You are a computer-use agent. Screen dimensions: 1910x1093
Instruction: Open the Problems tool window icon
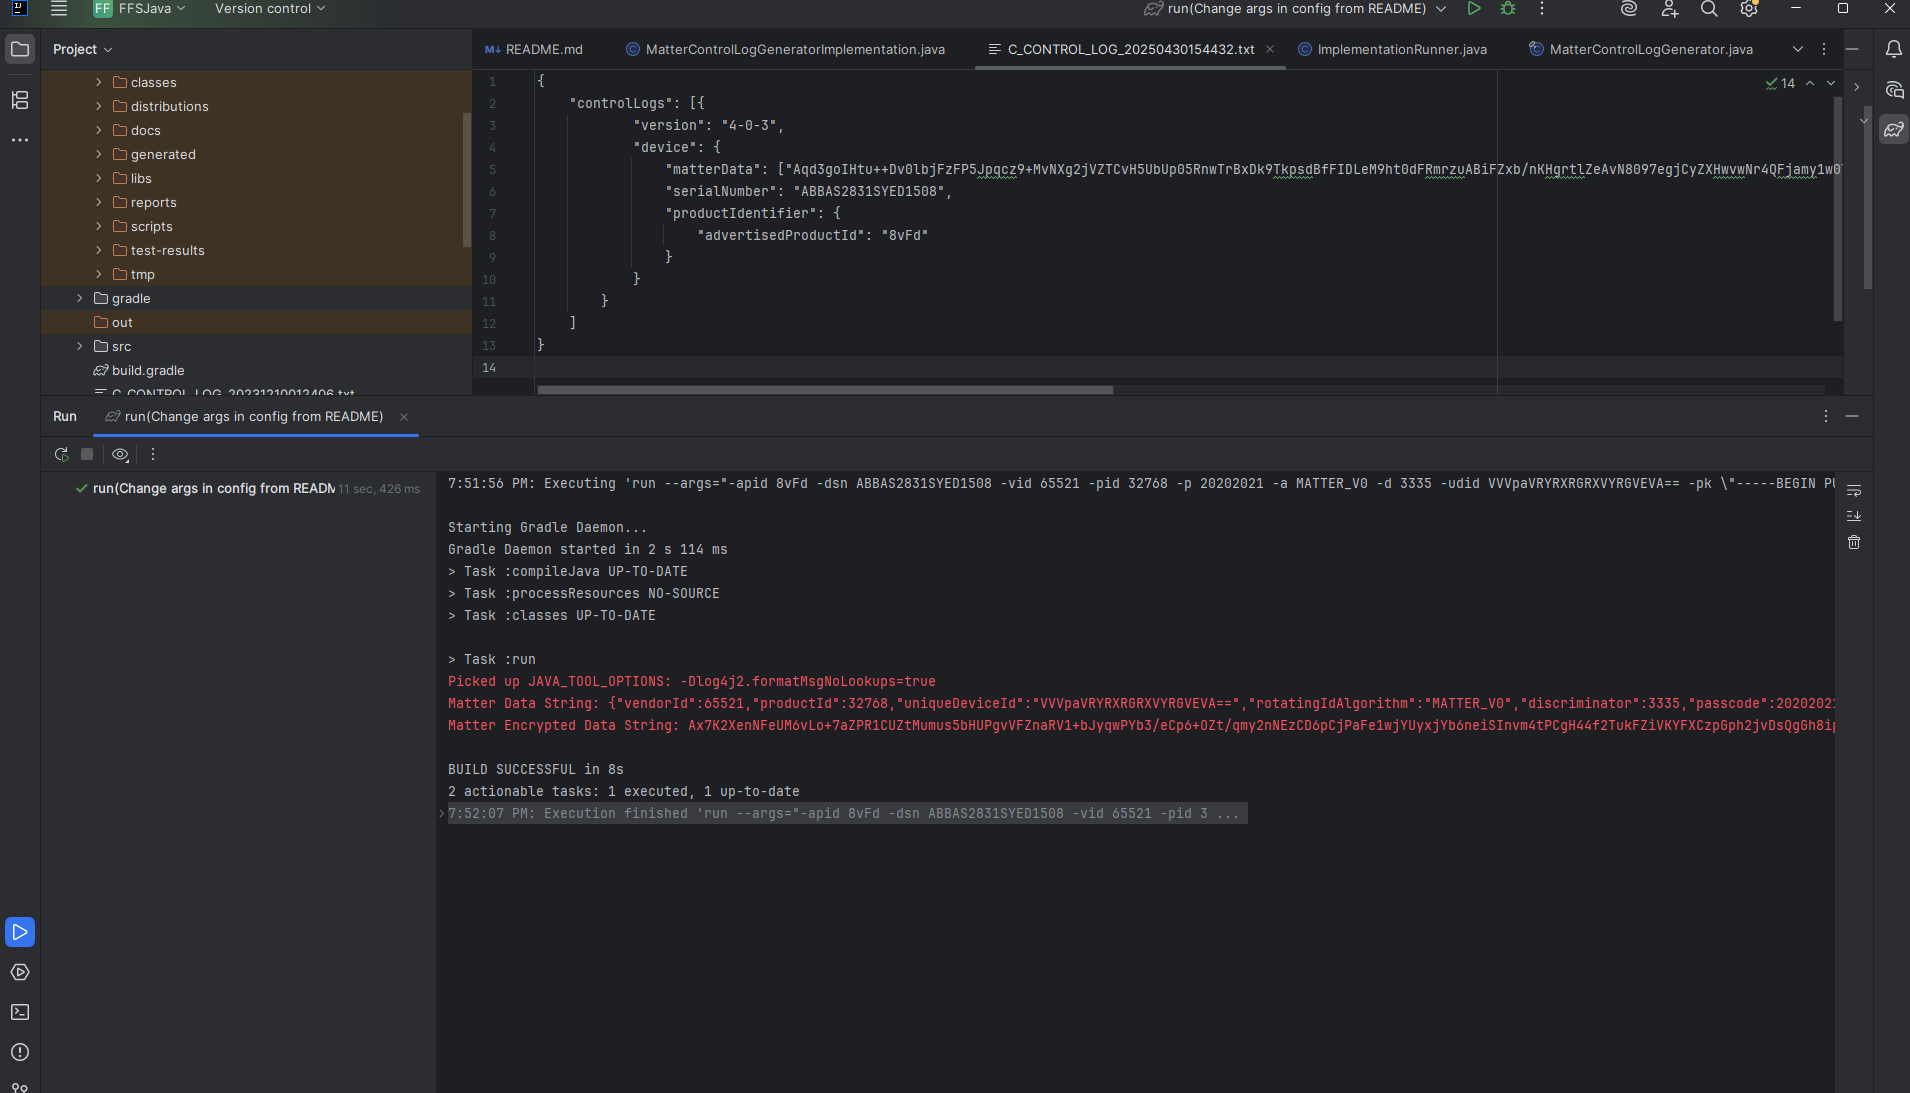tap(20, 1053)
